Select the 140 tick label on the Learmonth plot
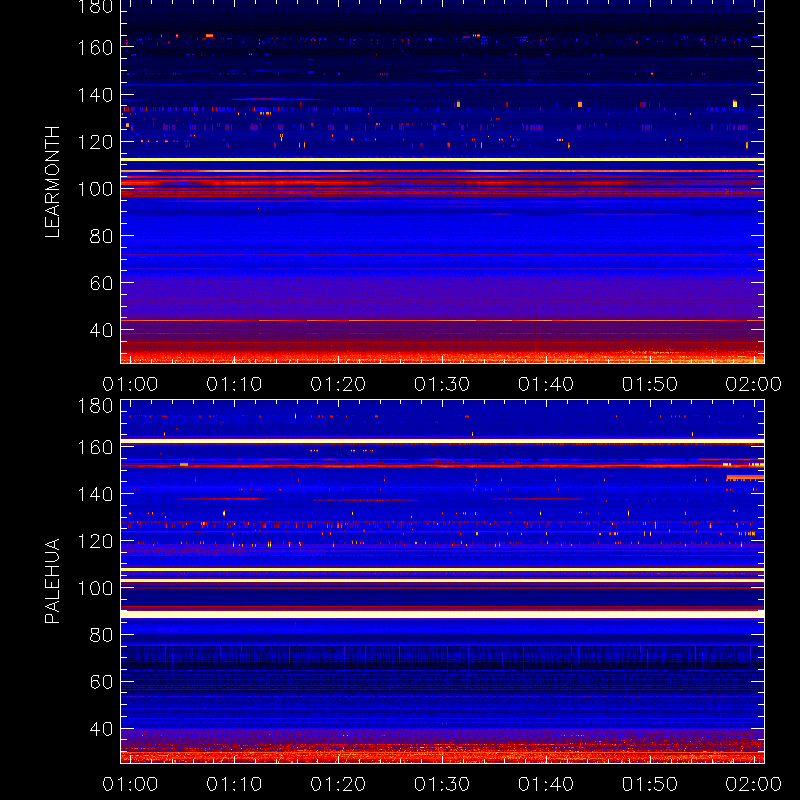The image size is (800, 800). 95,95
